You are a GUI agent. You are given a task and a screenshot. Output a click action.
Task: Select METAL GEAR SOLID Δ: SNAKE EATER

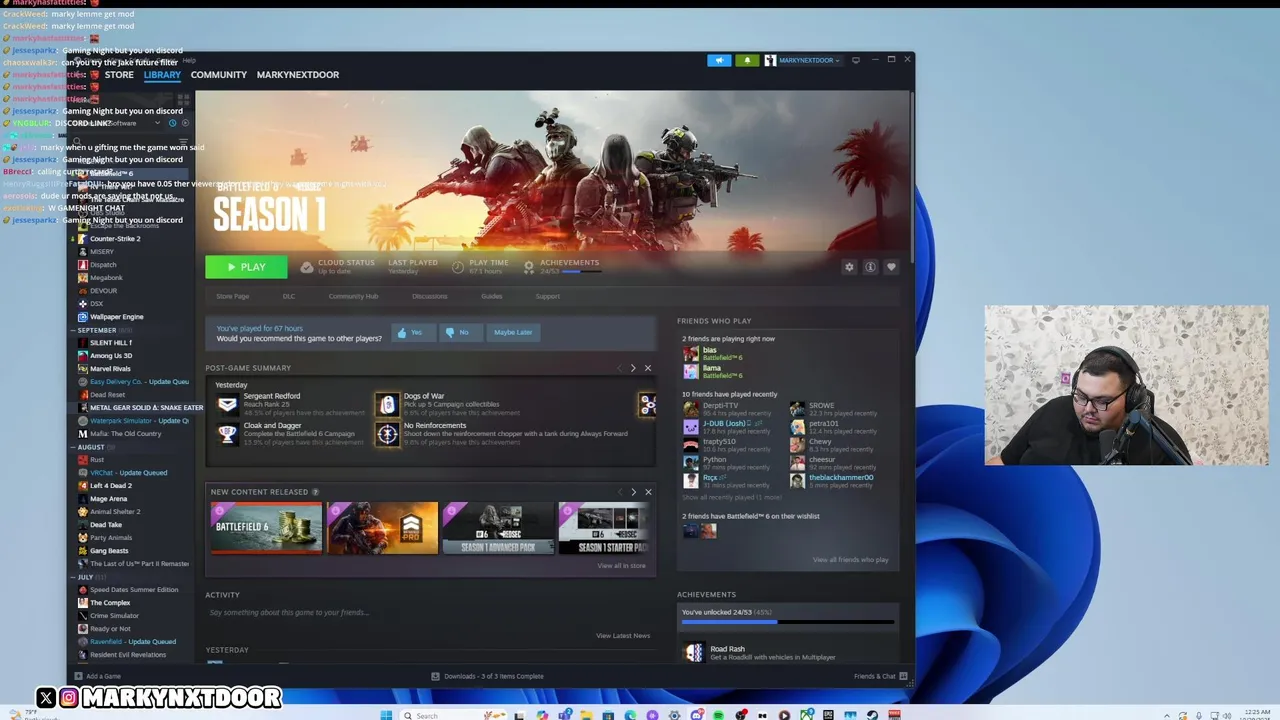(x=139, y=408)
